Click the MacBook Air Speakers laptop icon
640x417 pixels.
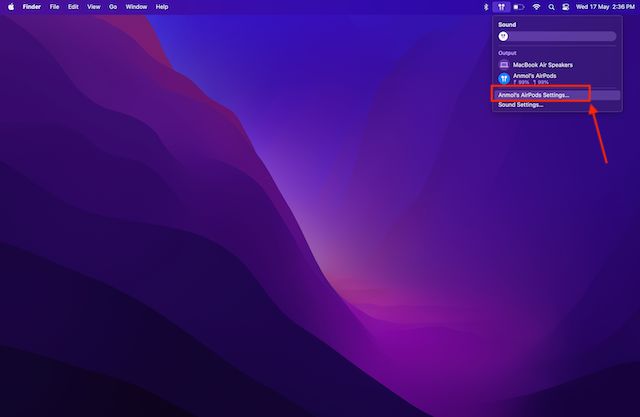coord(504,64)
